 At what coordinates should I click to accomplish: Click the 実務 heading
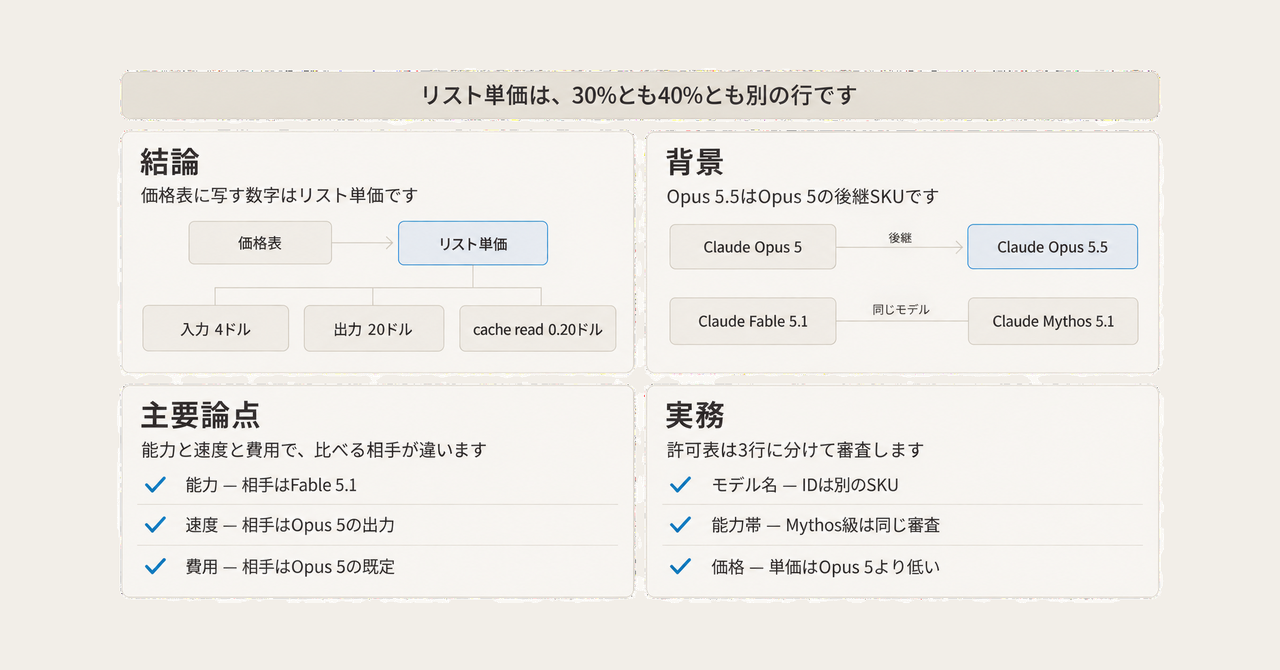[x=695, y=415]
